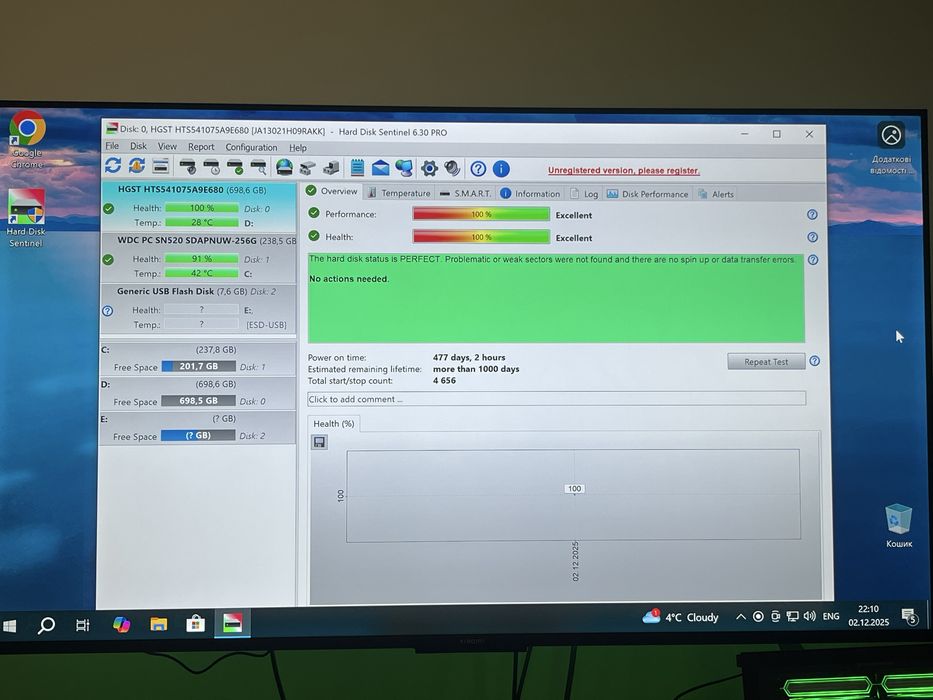
Task: Switch to the Information tab
Action: (x=530, y=193)
